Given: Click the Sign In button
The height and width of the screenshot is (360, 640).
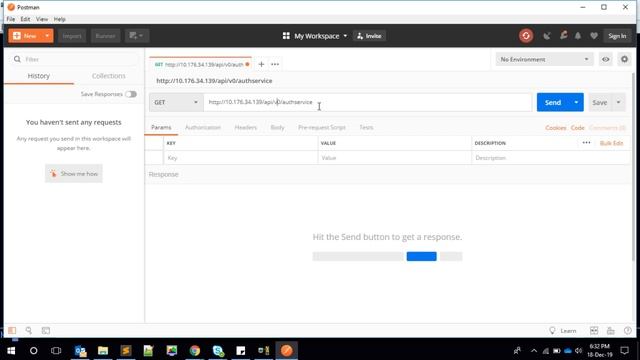Looking at the screenshot, I should (x=617, y=36).
